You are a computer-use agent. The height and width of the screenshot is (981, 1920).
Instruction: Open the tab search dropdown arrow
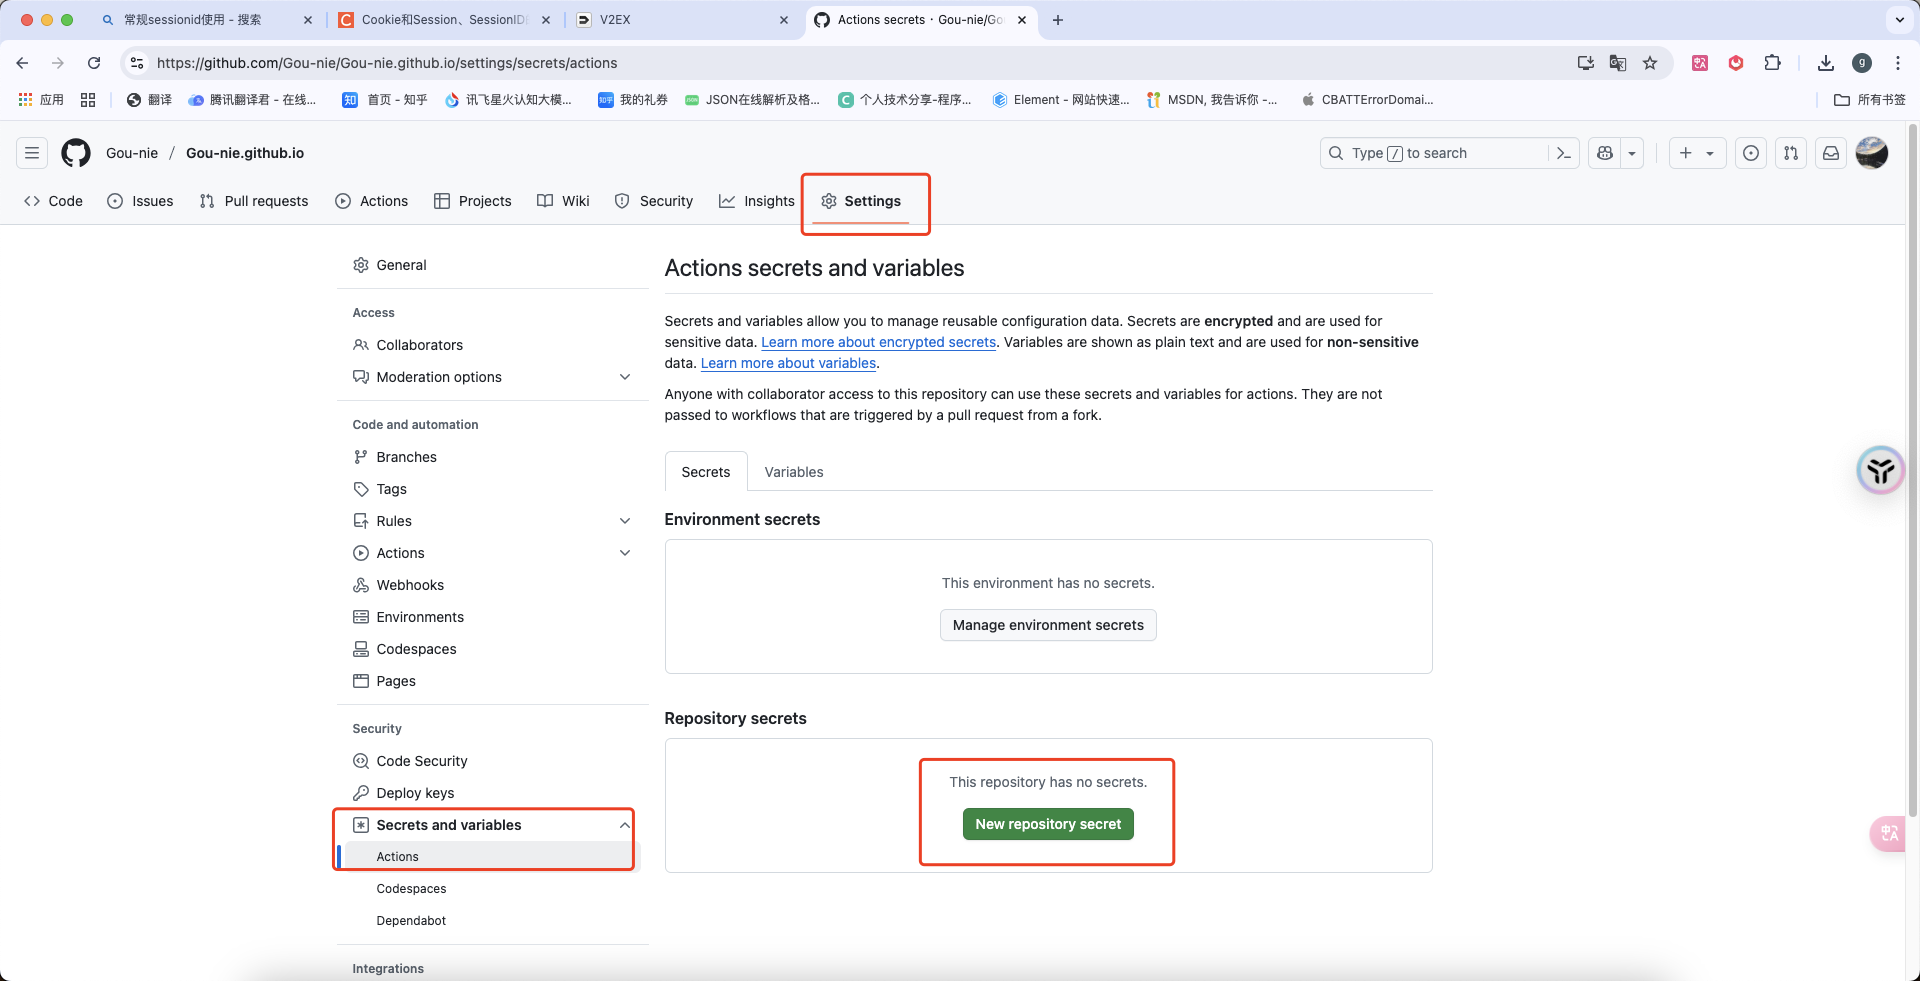(x=1899, y=19)
